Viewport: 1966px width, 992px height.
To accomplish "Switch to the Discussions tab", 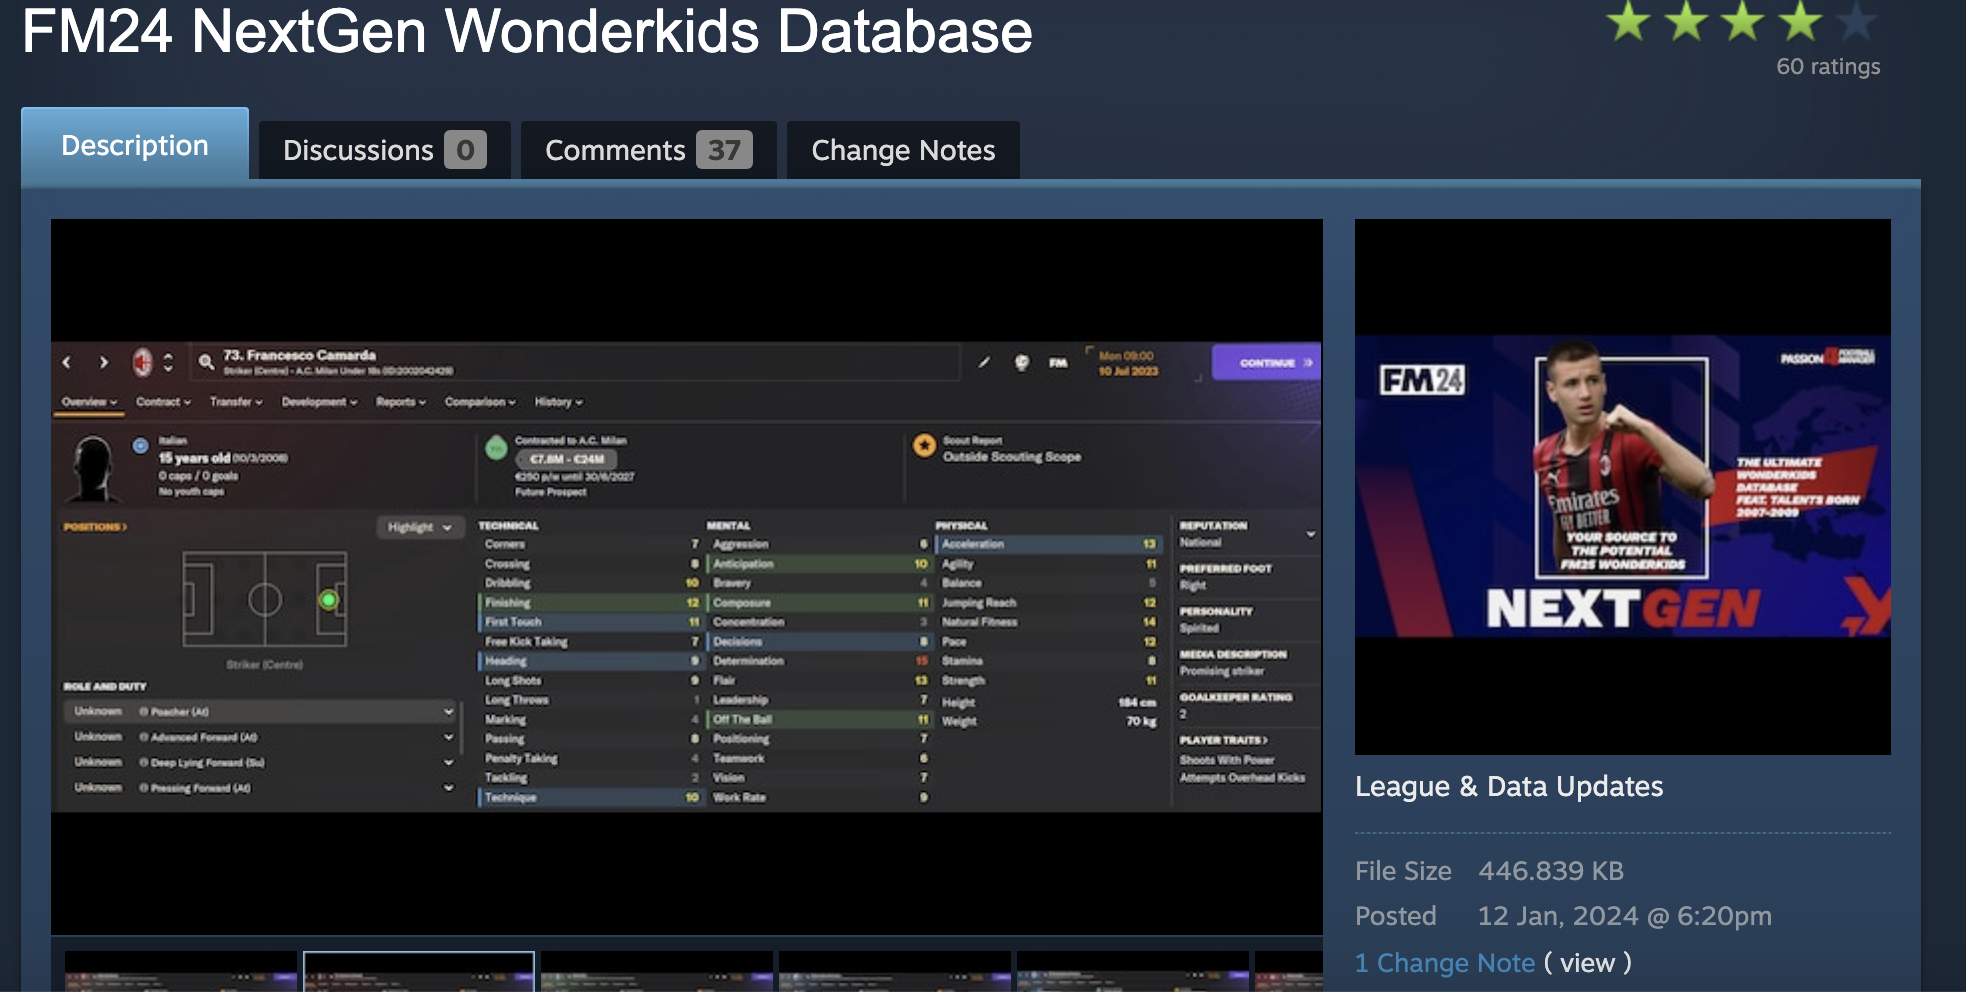I will click(x=384, y=150).
